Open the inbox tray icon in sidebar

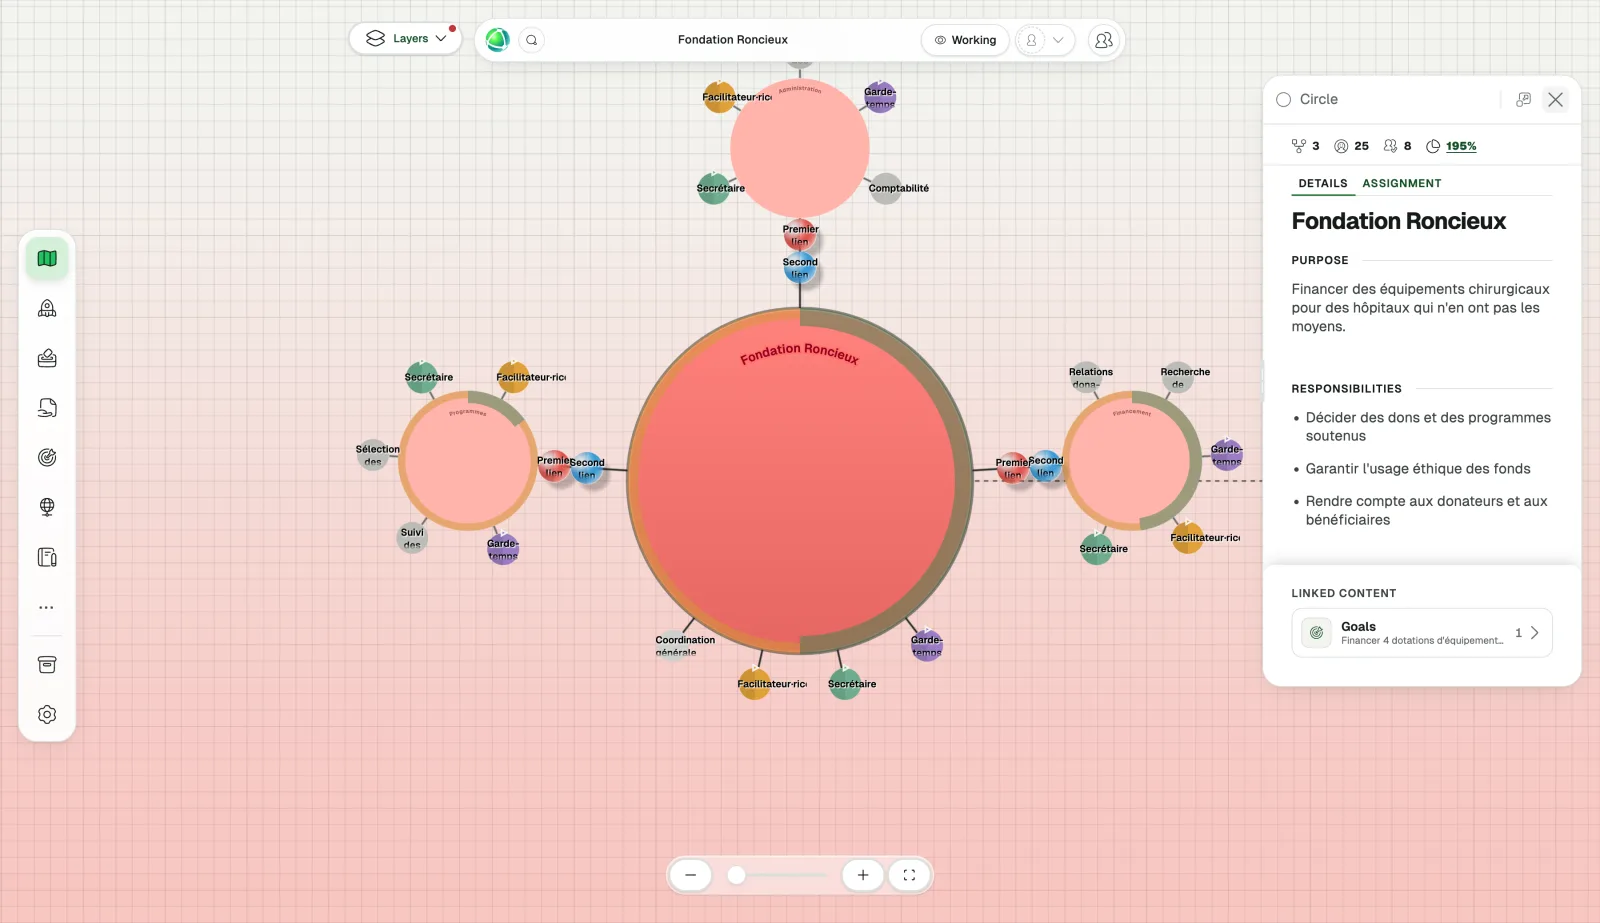point(47,358)
